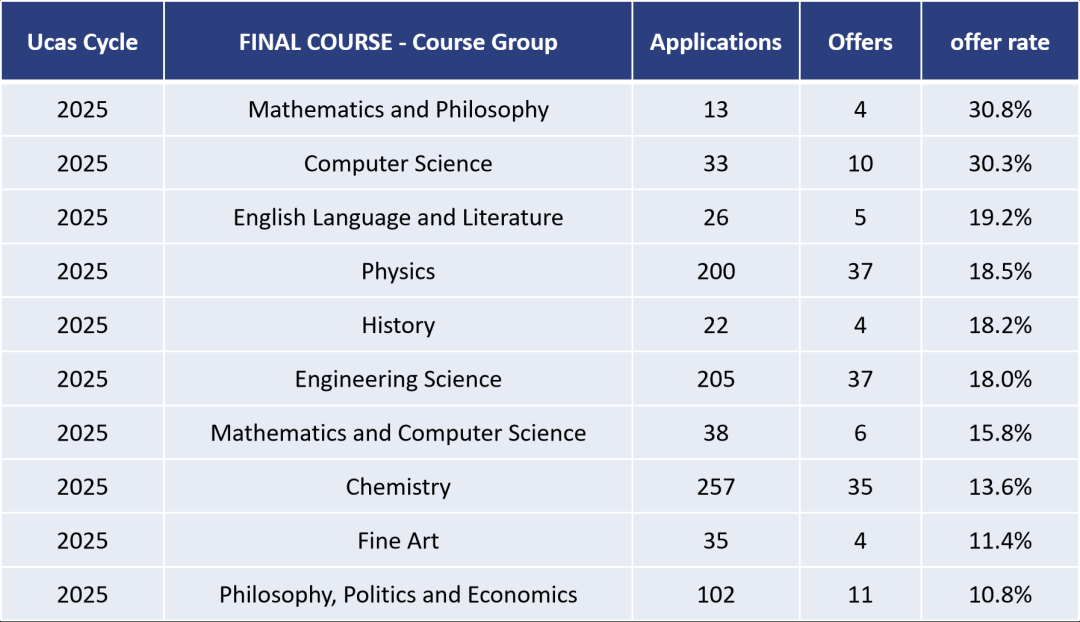This screenshot has height=622, width=1080.
Task: Click the Physics course cell
Action: pos(398,272)
